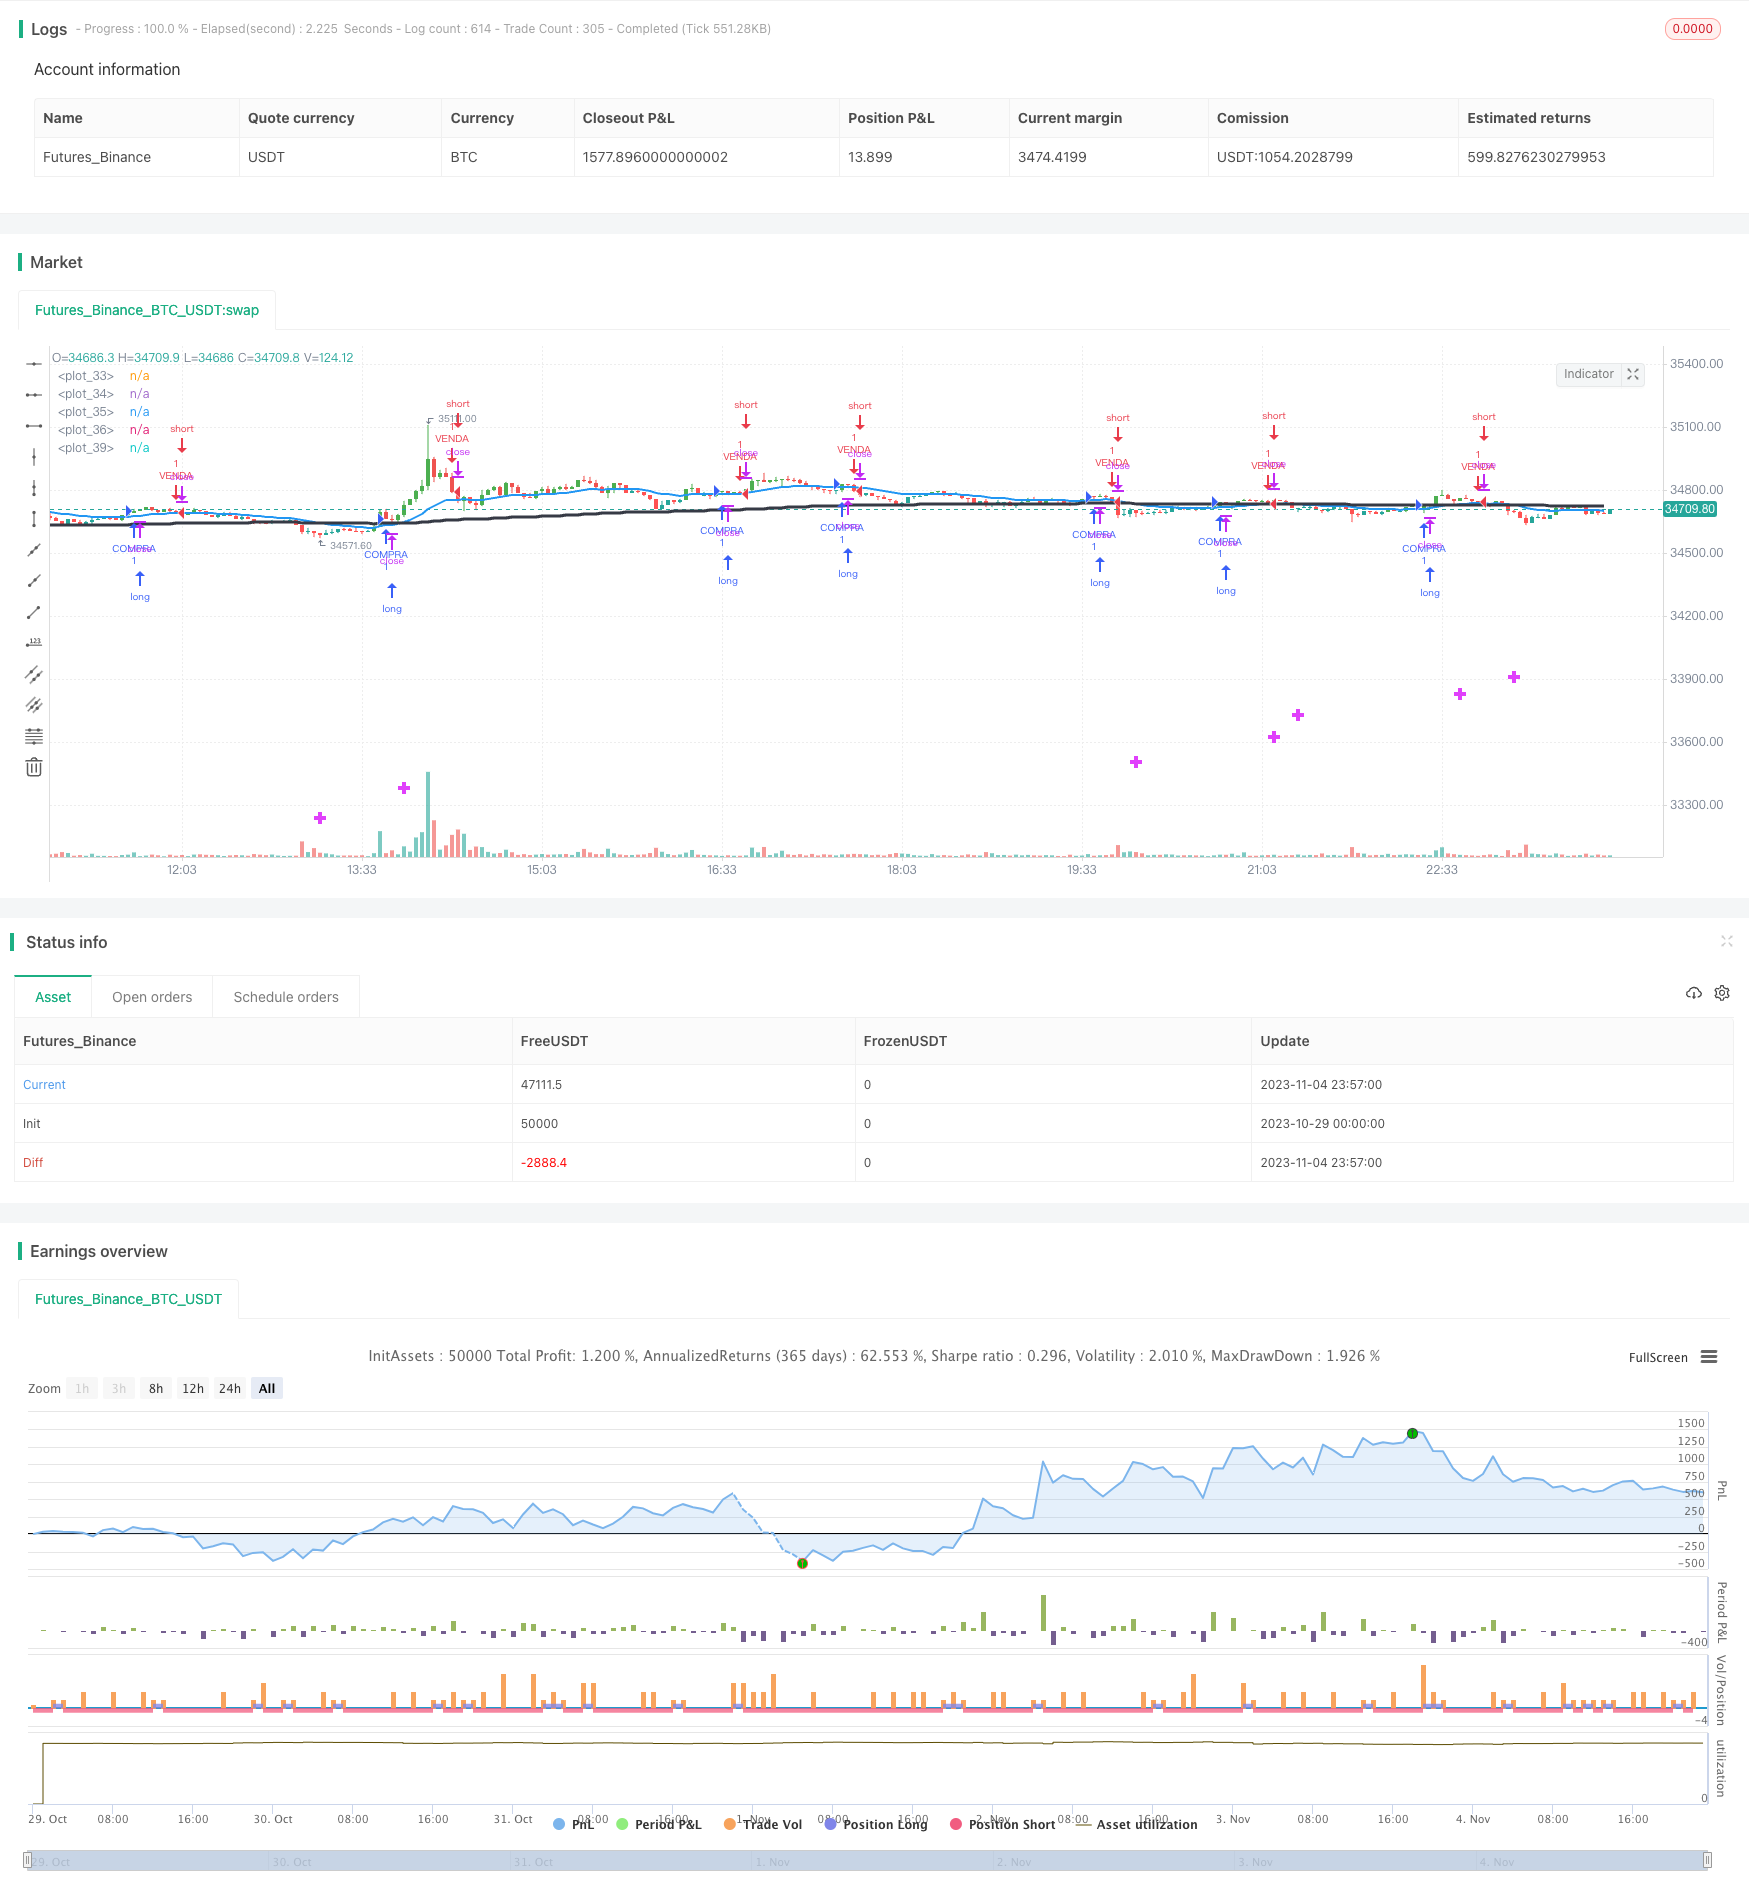Viewport: 1749px width, 1900px height.
Task: Click the right handle of range navigator
Action: click(x=1708, y=1861)
